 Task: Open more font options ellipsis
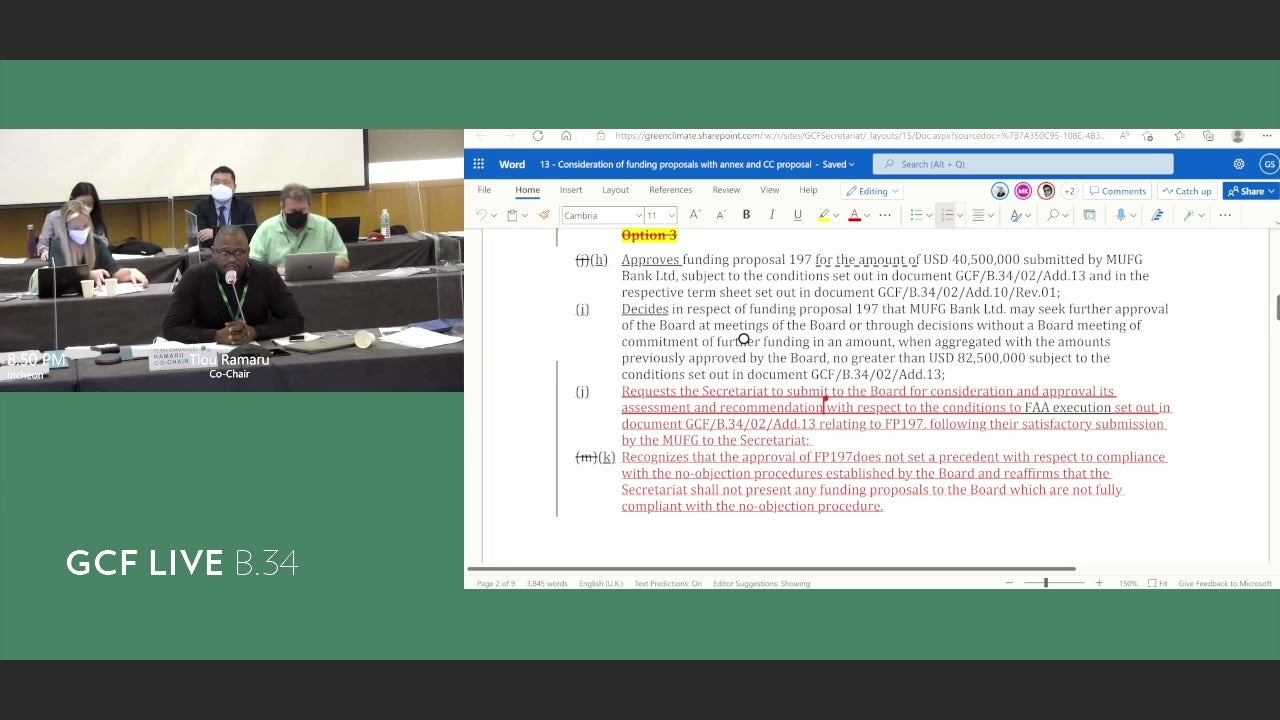(x=885, y=215)
